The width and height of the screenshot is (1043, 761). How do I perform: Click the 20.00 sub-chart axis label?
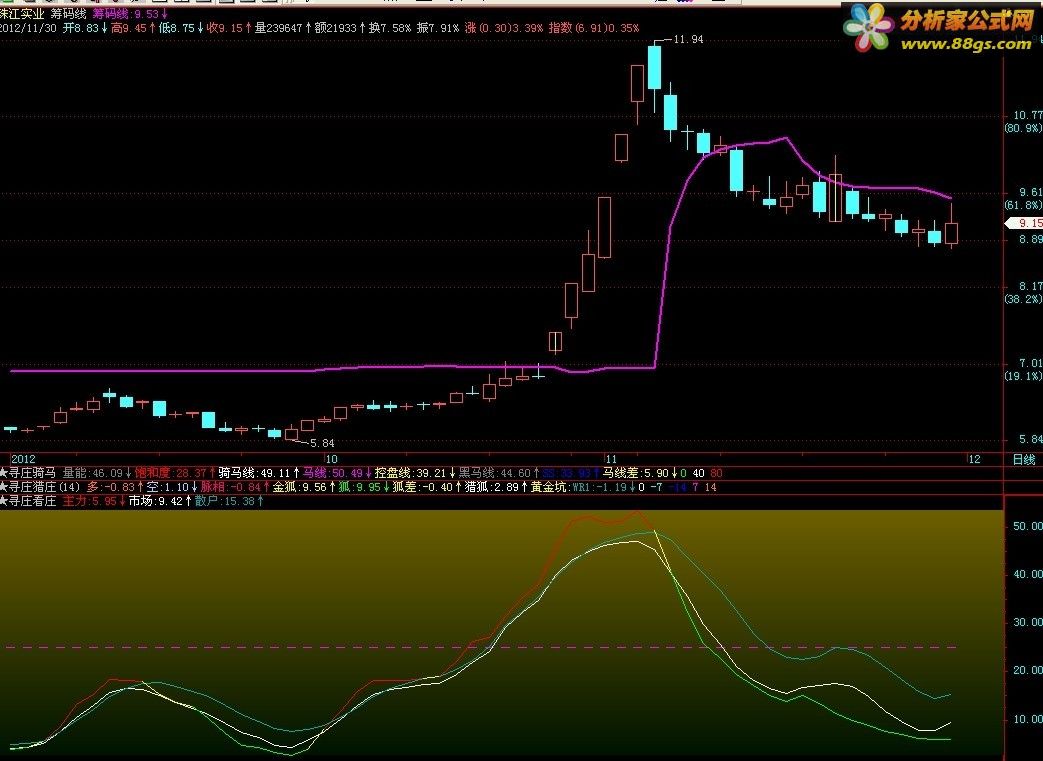(1028, 671)
